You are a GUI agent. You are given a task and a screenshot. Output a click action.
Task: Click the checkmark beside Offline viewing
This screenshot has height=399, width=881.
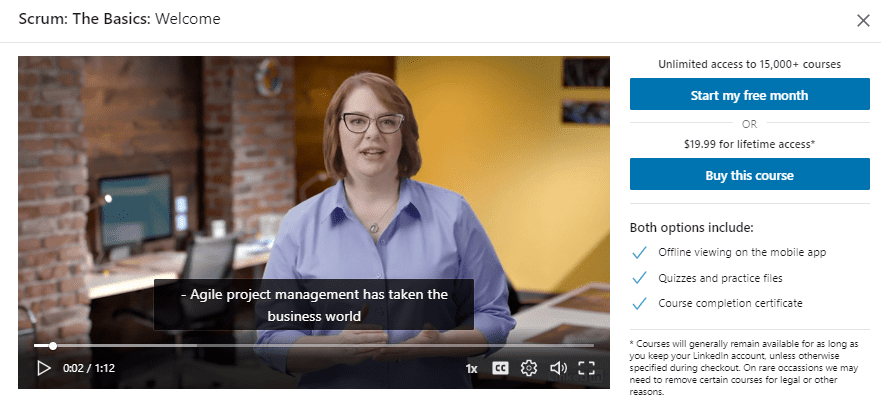639,252
